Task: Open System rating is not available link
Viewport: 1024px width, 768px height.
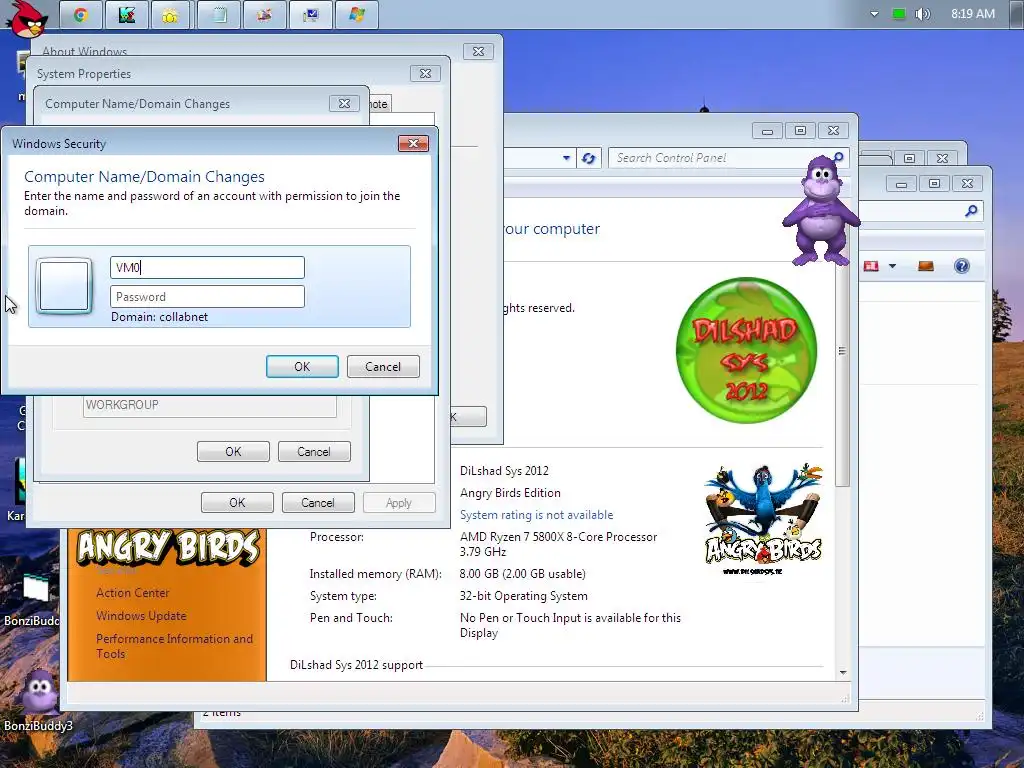Action: point(536,515)
